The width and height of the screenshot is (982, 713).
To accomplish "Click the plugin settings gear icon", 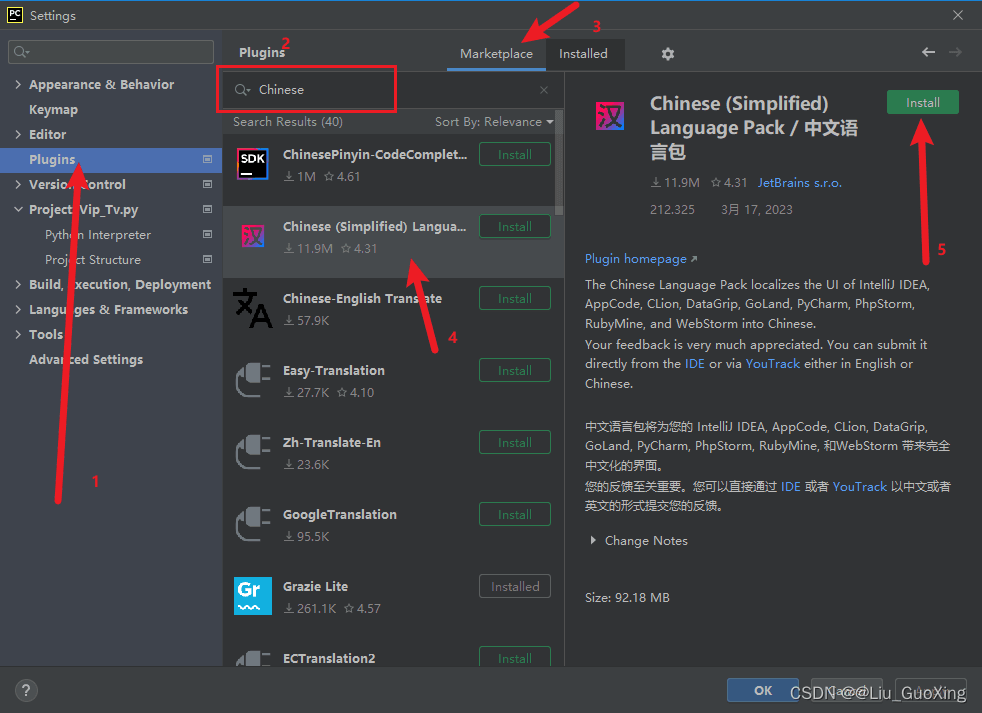I will [668, 54].
